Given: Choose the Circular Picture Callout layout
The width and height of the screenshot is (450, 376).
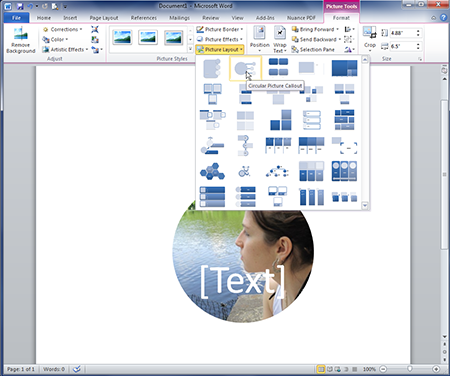Looking at the screenshot, I should [245, 68].
